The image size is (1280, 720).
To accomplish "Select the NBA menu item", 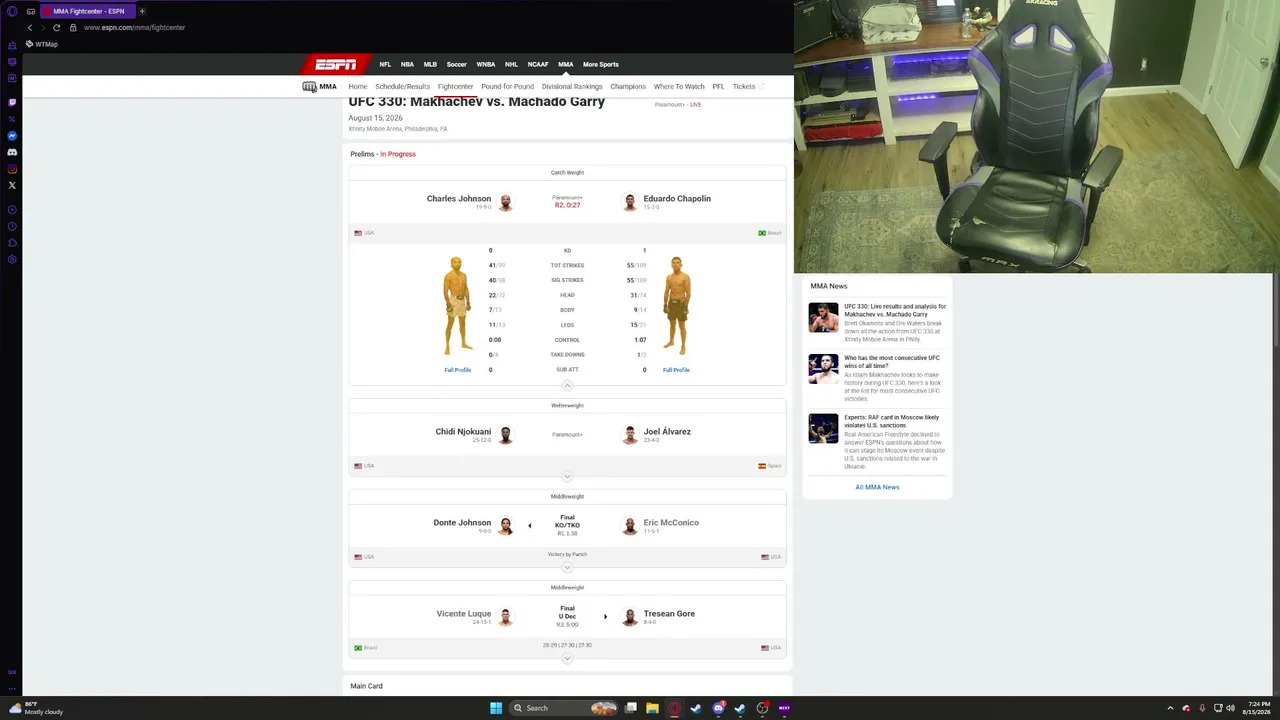I will [x=407, y=64].
